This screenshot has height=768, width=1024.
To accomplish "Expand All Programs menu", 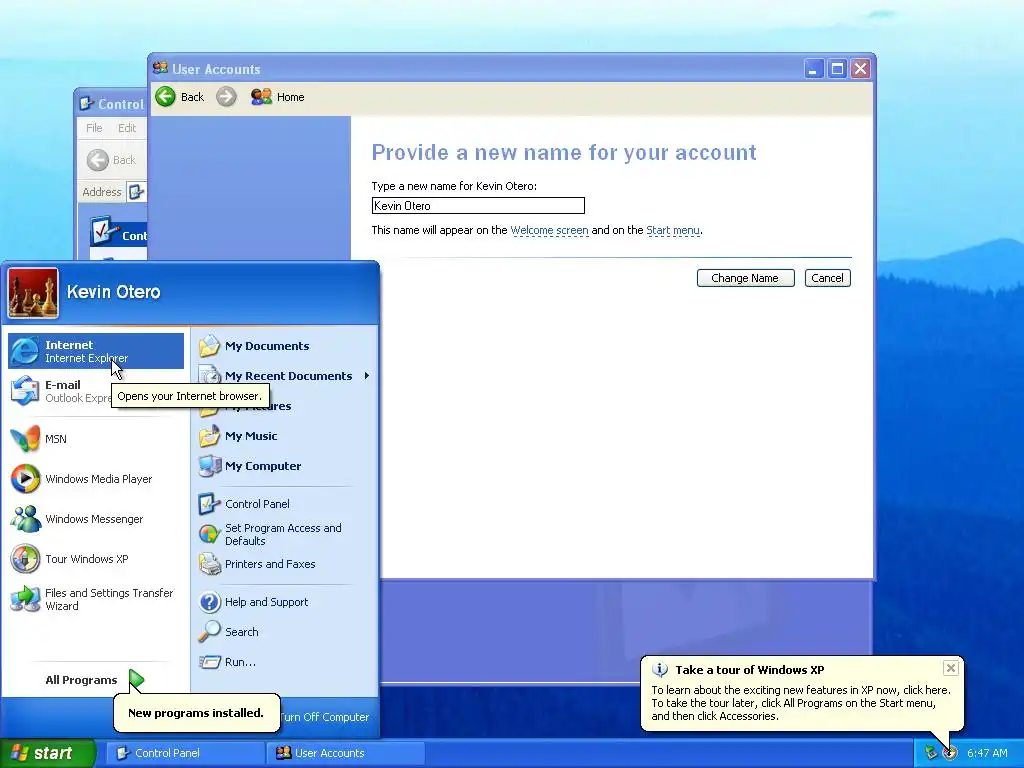I will (95, 680).
